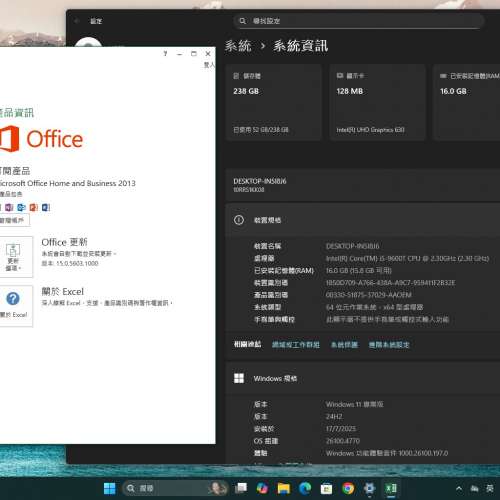Open the domain or workgroup related link

coord(296,345)
